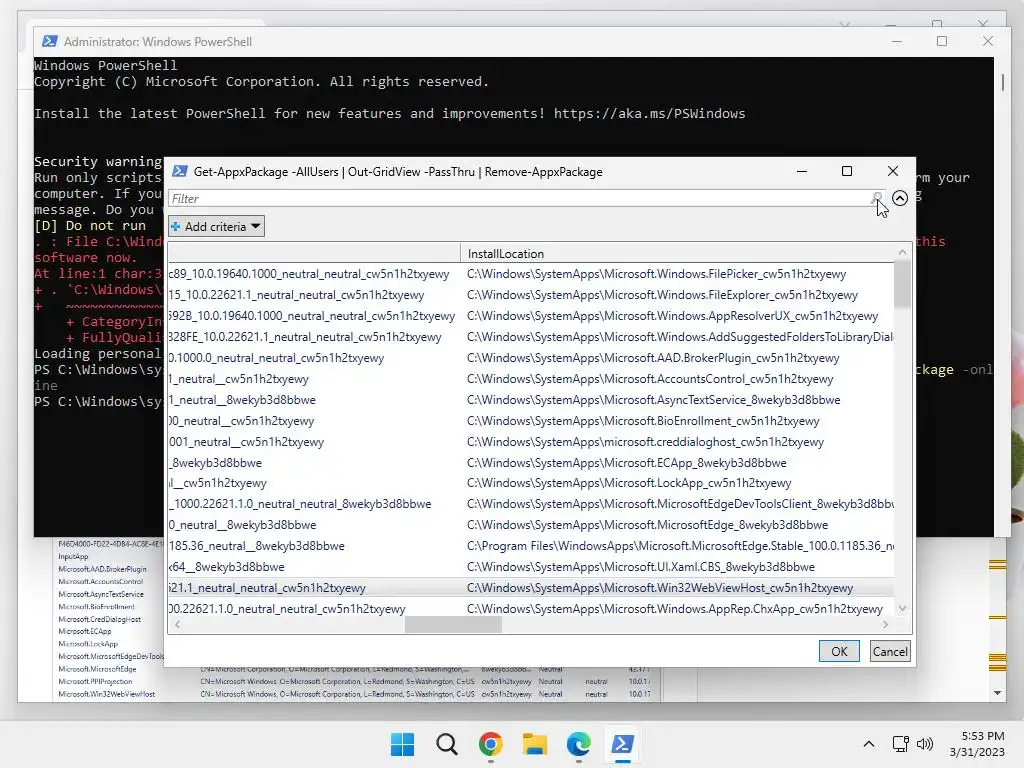
Task: Open the Windows Start menu
Action: pos(402,744)
